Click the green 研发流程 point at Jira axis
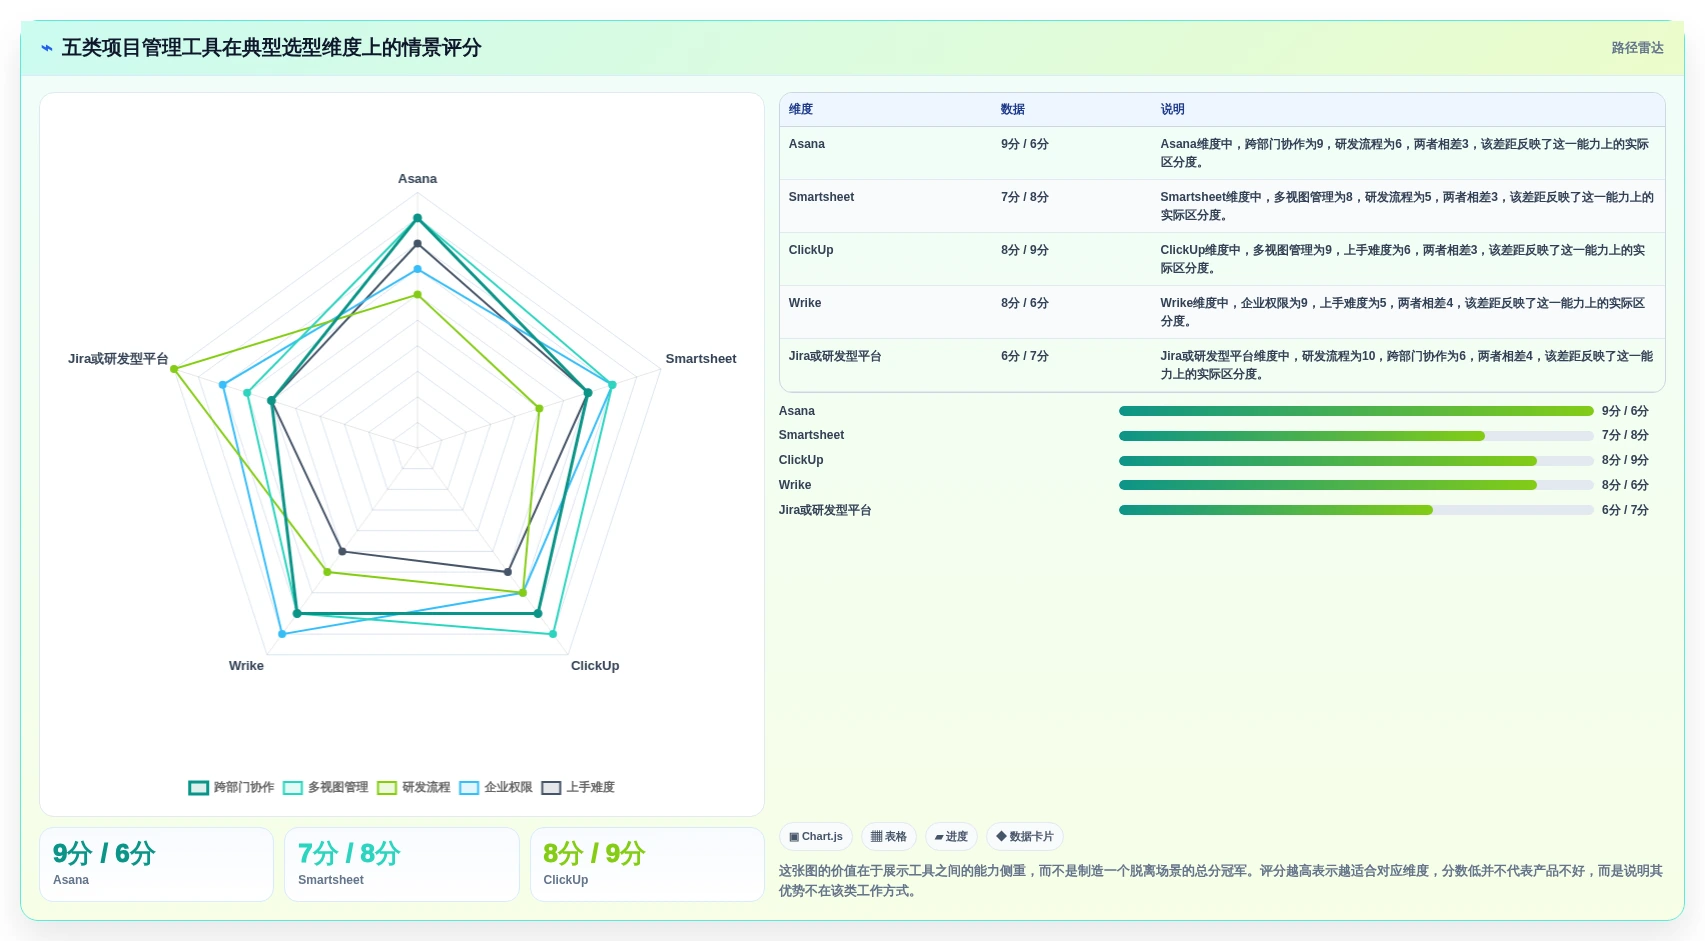Image resolution: width=1705 pixels, height=941 pixels. pos(174,369)
